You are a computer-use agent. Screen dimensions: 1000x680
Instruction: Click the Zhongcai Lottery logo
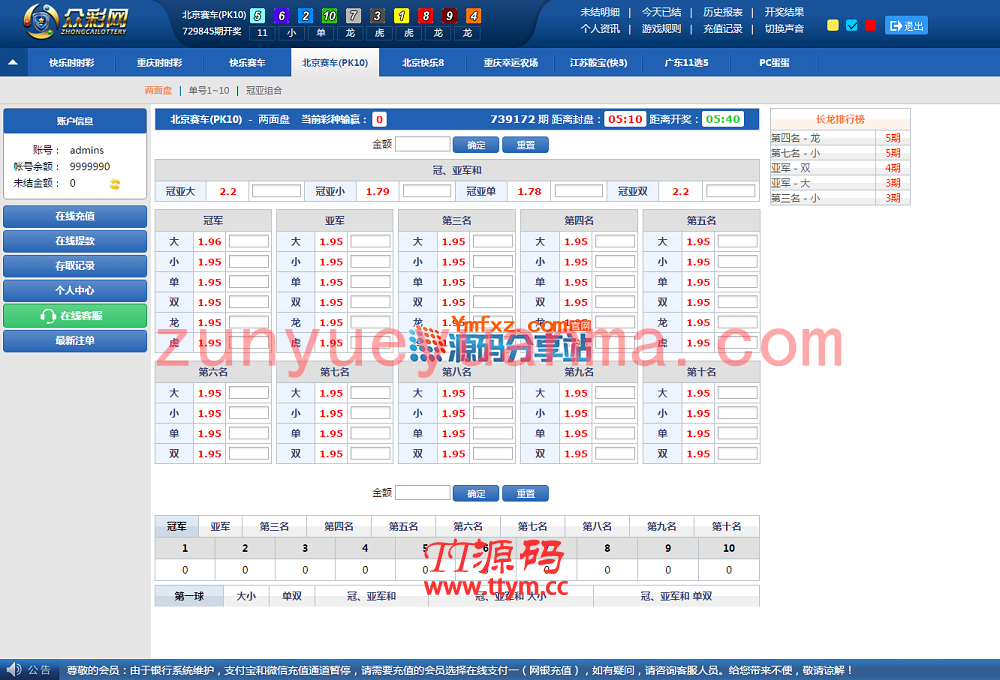pyautogui.click(x=75, y=21)
